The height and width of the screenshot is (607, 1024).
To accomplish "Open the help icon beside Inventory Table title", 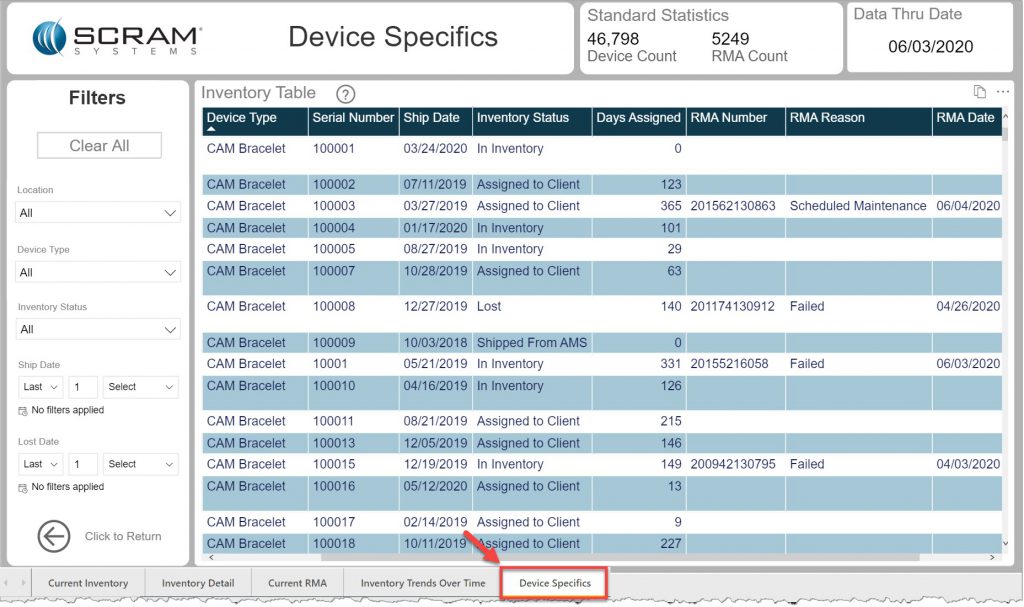I will tap(344, 93).
